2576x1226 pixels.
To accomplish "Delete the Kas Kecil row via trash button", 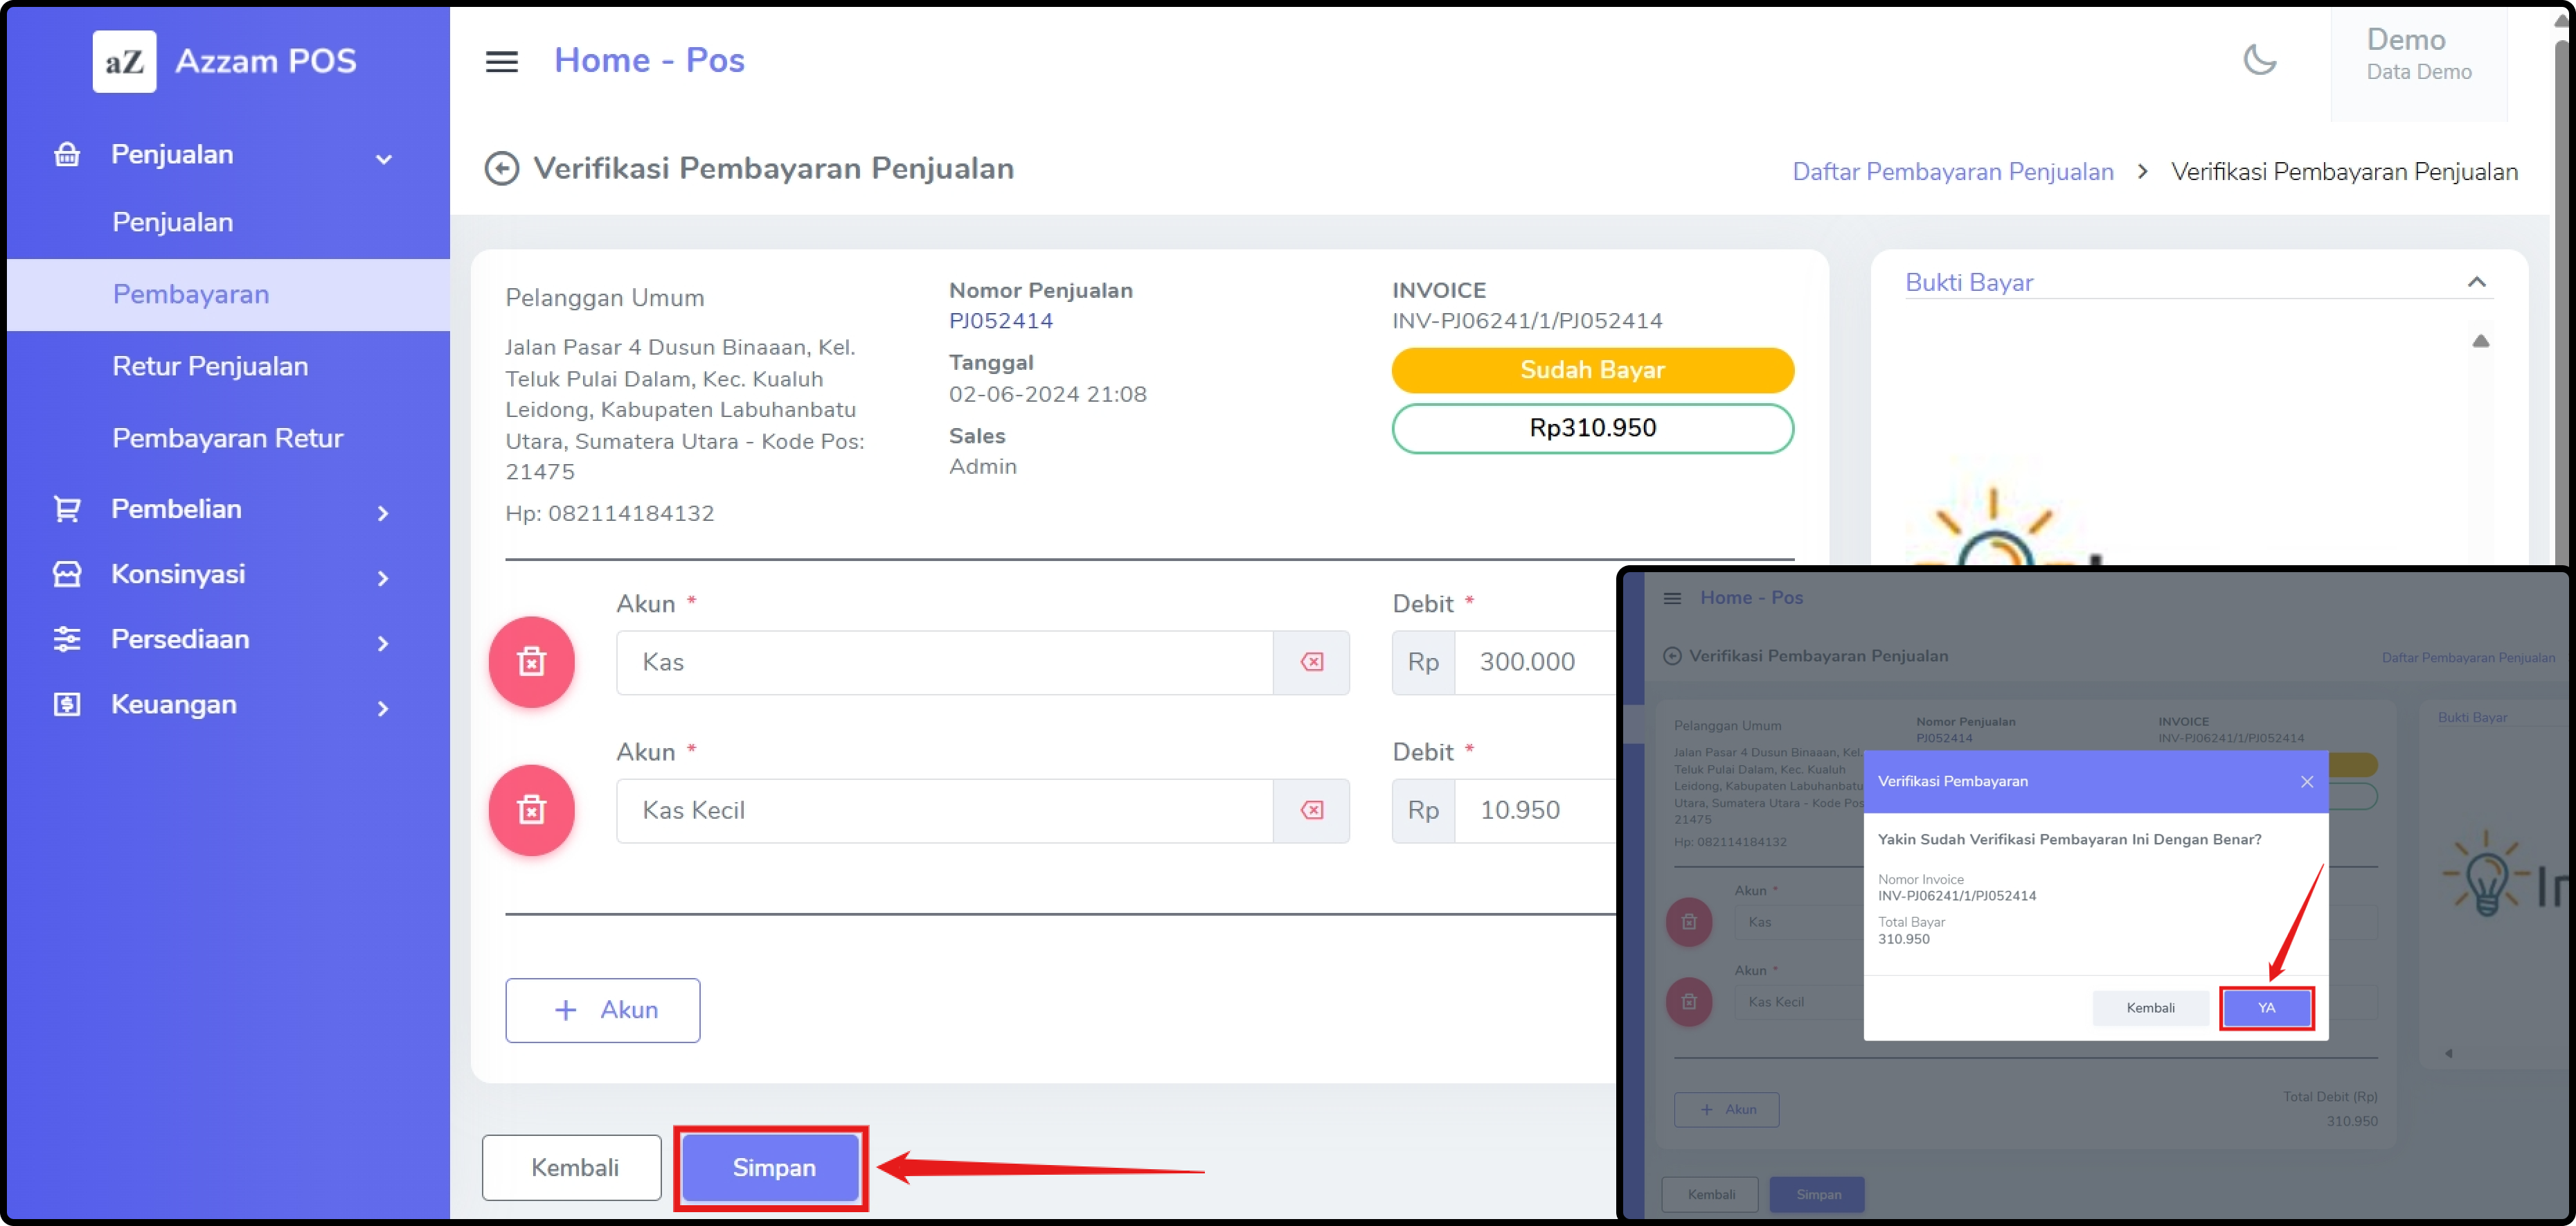I will tap(531, 810).
